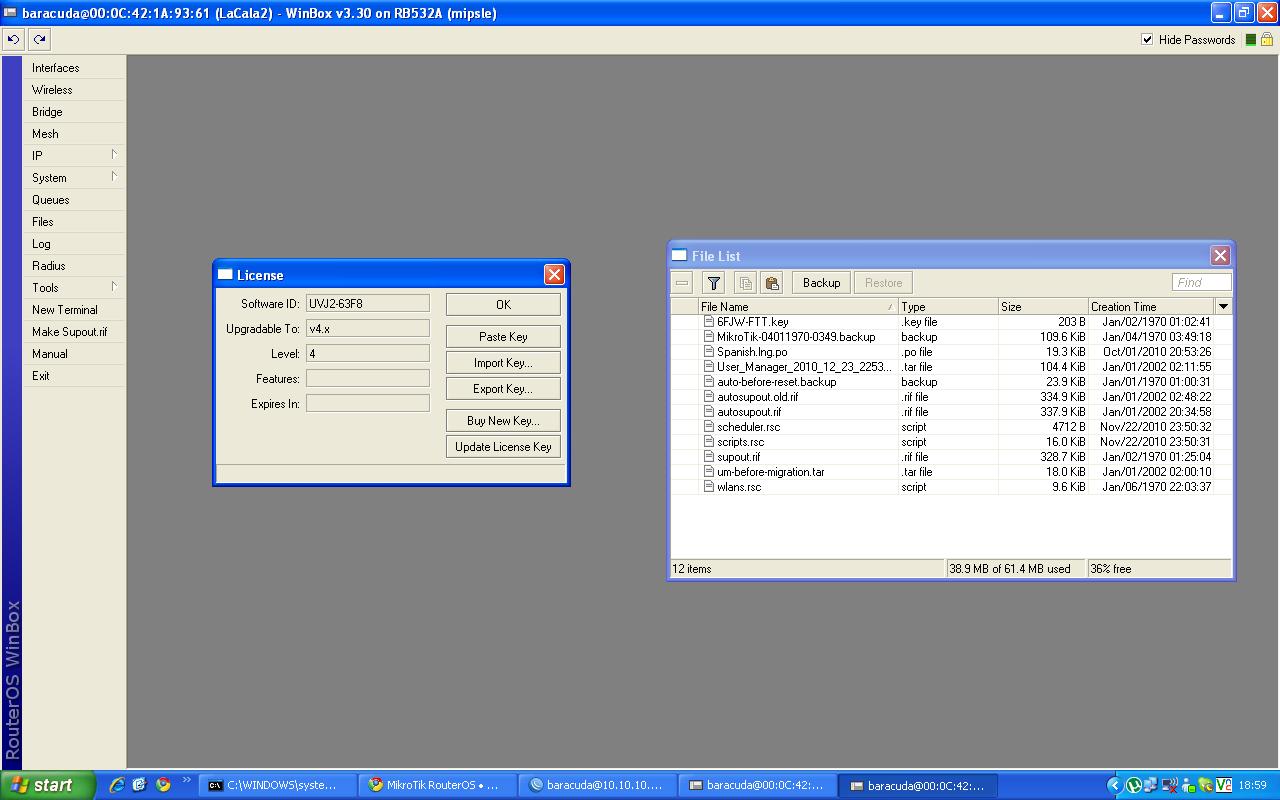
Task: Switch to the C:\WINDOWS command prompt taskbar button
Action: tap(279, 785)
